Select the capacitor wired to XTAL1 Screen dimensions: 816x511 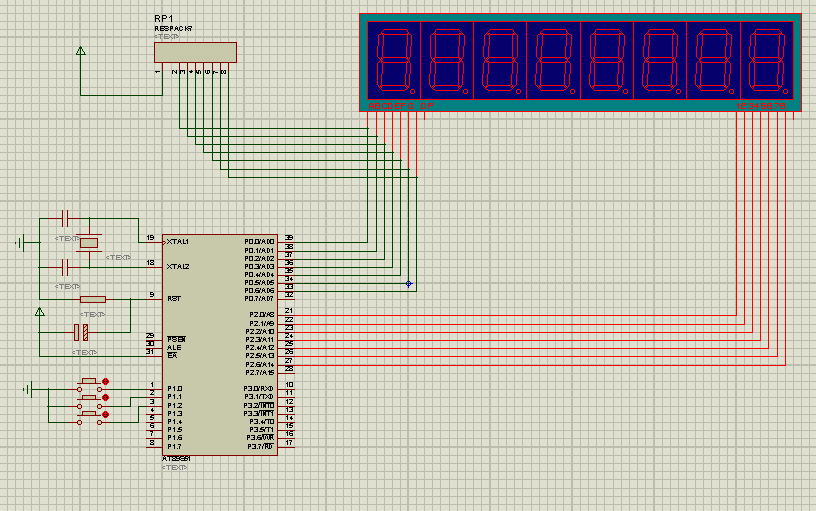[x=65, y=219]
